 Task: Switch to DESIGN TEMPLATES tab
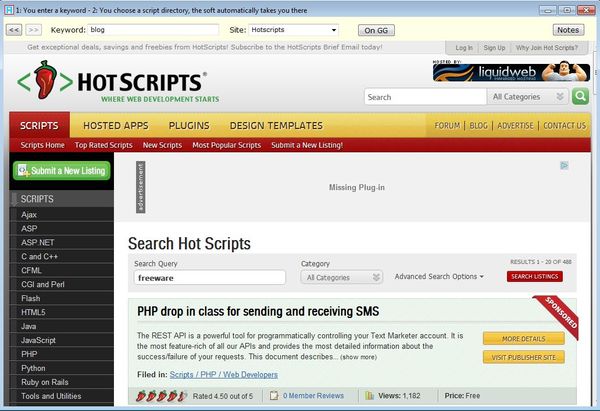[x=276, y=126]
